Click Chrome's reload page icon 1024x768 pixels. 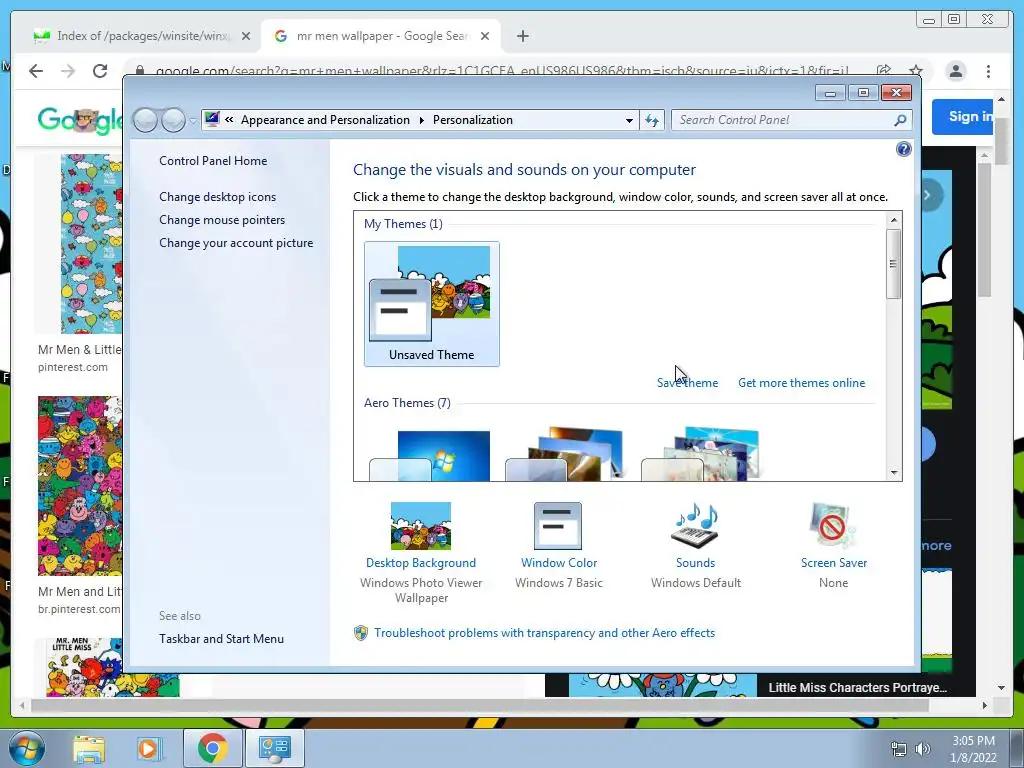(x=100, y=71)
